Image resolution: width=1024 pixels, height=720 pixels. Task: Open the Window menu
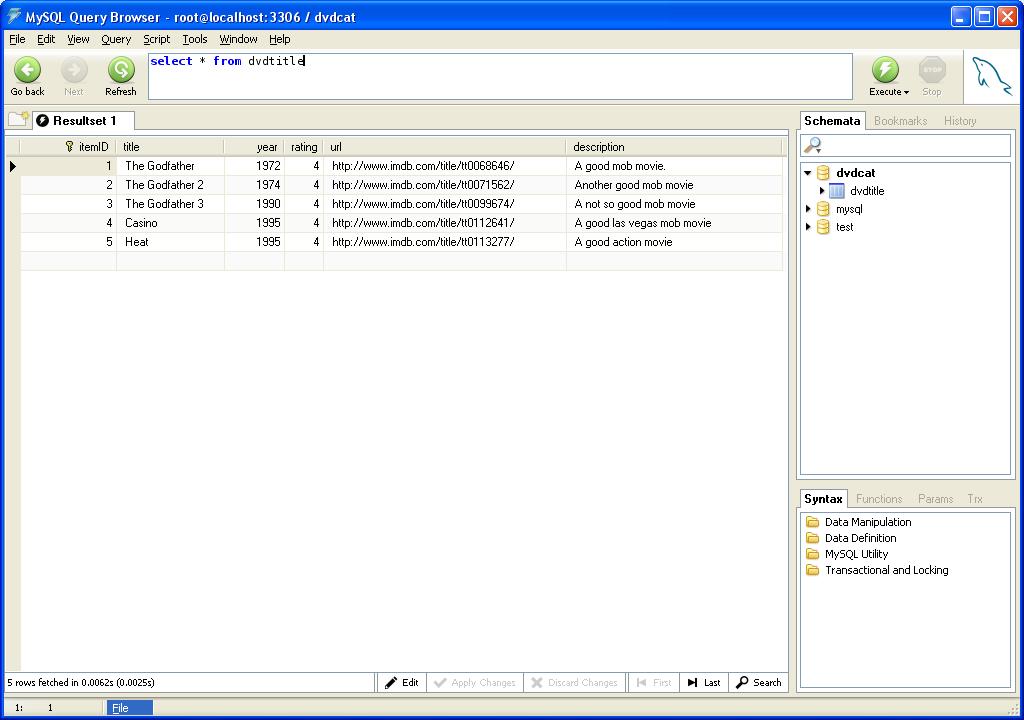click(238, 39)
